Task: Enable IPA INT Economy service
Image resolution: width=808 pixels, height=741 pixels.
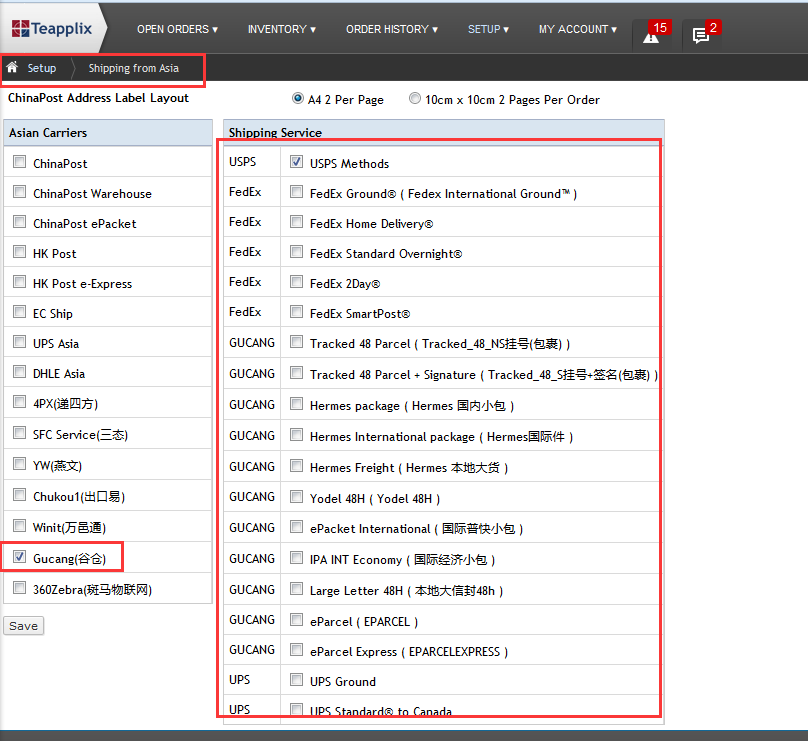Action: pos(296,558)
